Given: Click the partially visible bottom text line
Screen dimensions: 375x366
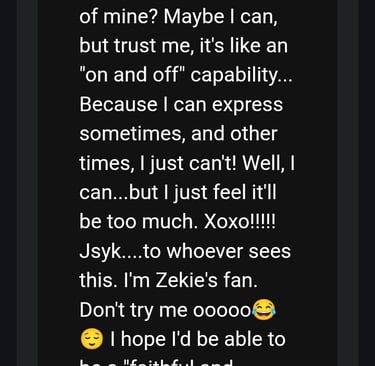Looking at the screenshot, I should pyautogui.click(x=156, y=362).
